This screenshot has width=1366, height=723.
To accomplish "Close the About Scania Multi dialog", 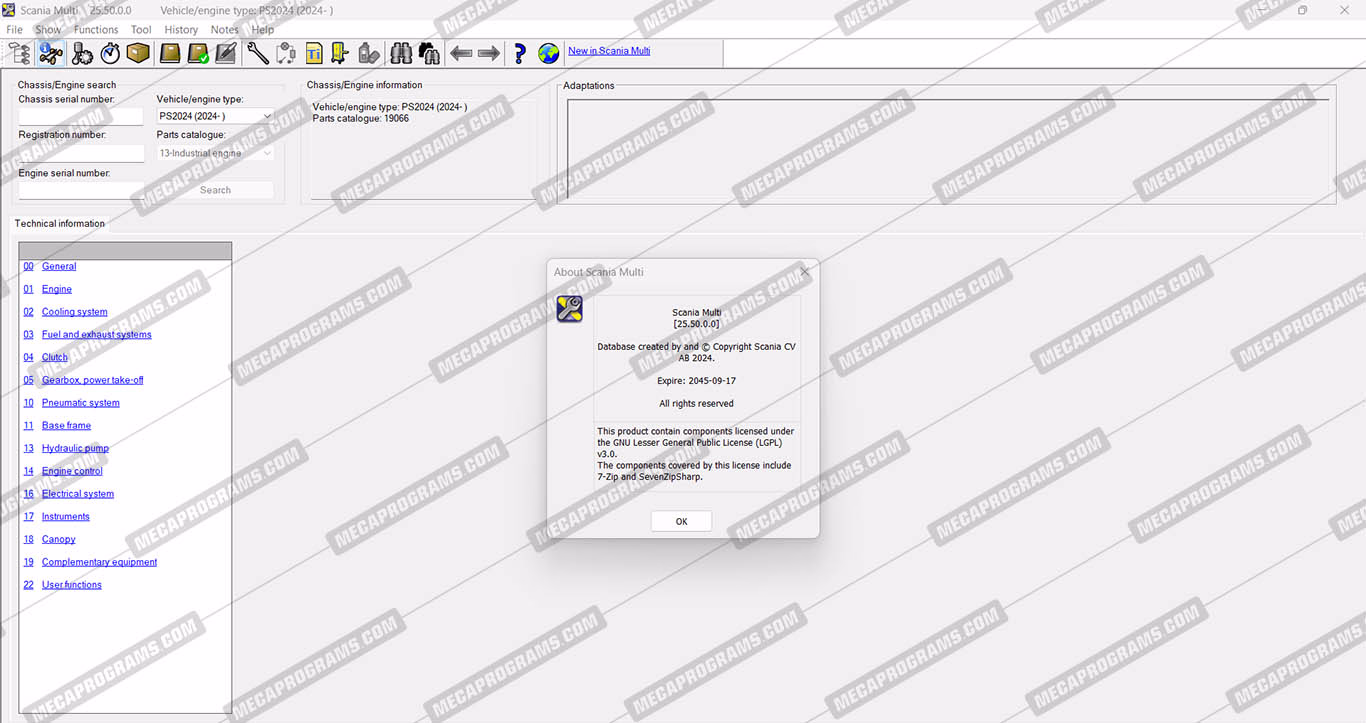I will pos(805,272).
